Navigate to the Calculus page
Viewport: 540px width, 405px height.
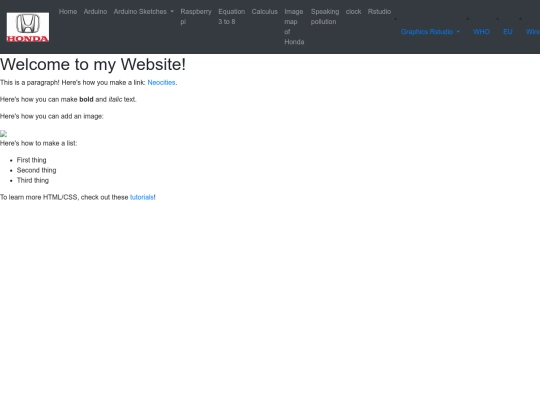point(264,12)
